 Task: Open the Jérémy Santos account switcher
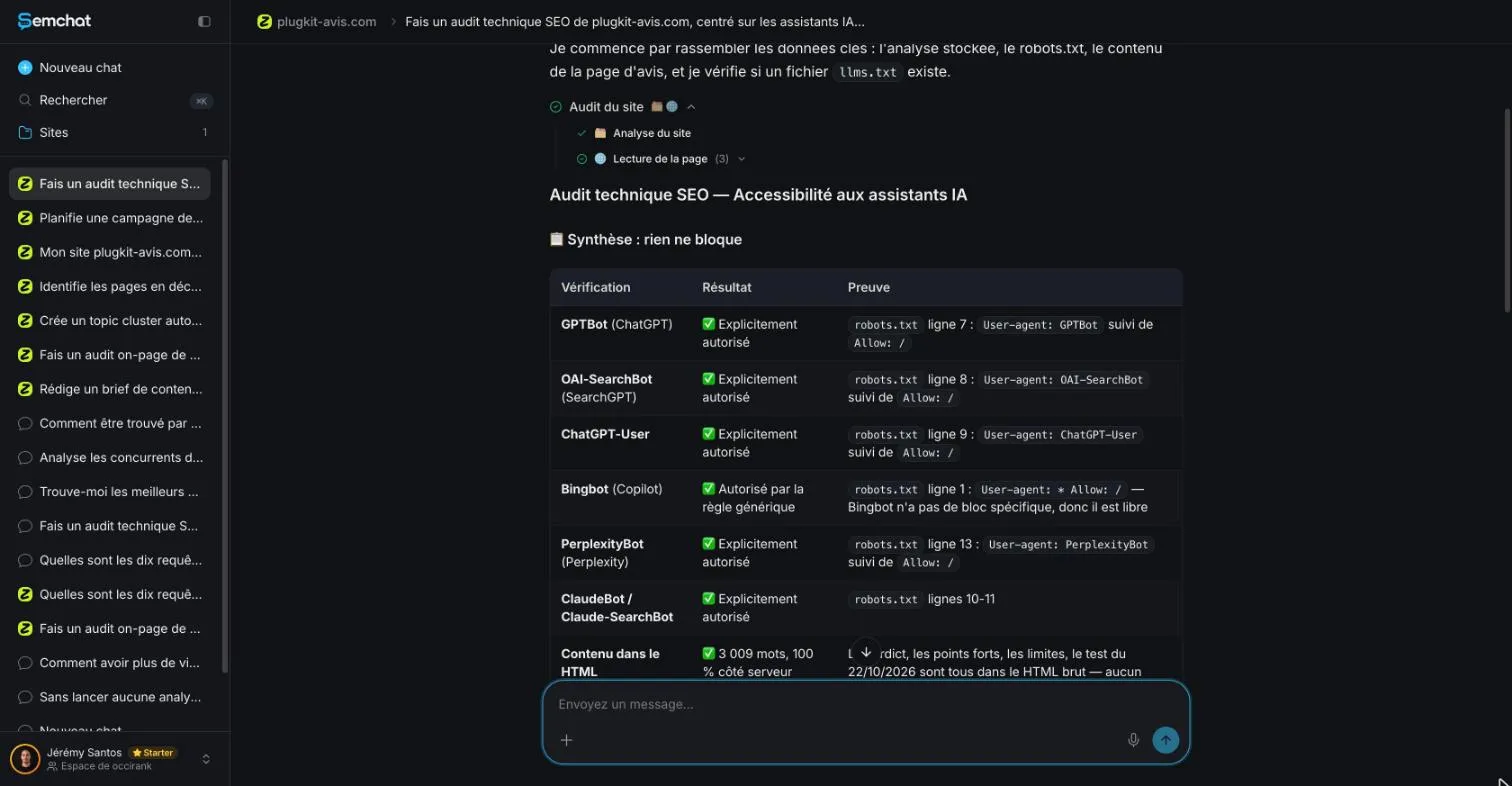click(115, 759)
